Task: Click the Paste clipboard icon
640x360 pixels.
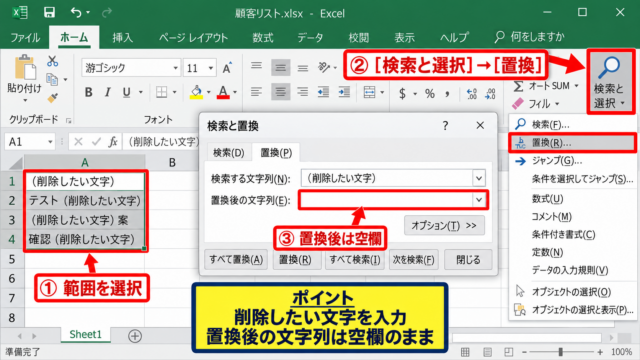Action: click(25, 68)
